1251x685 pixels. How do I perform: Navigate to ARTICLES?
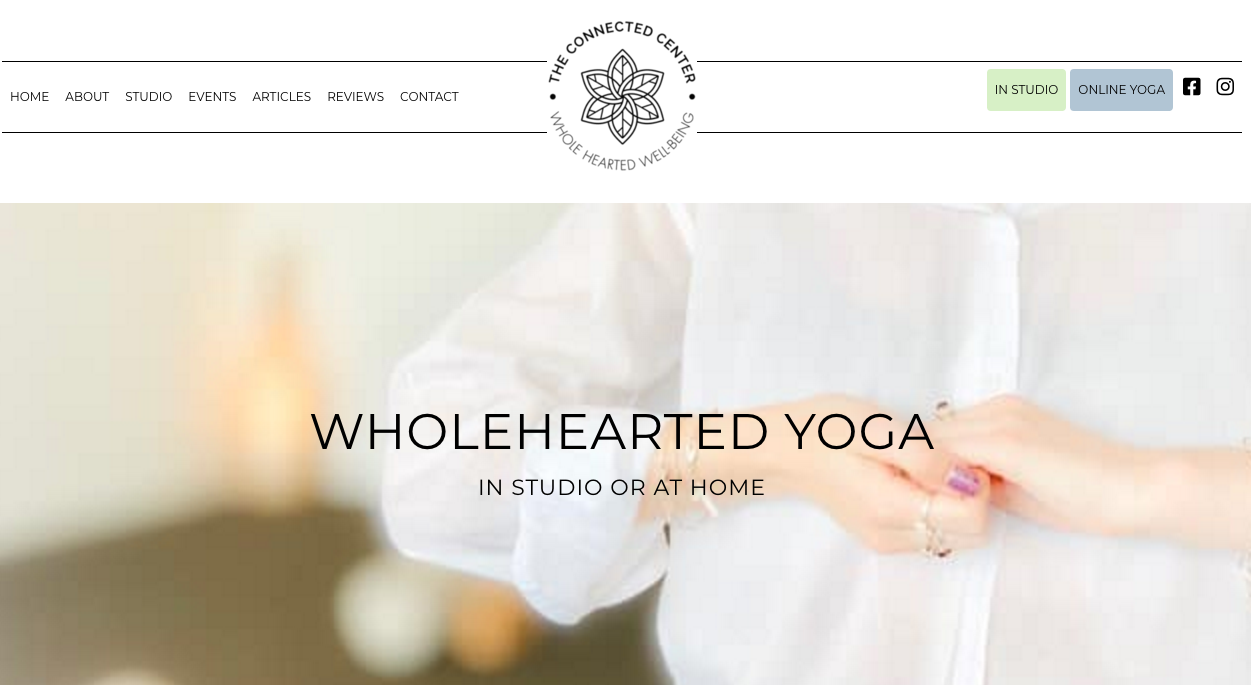[281, 97]
